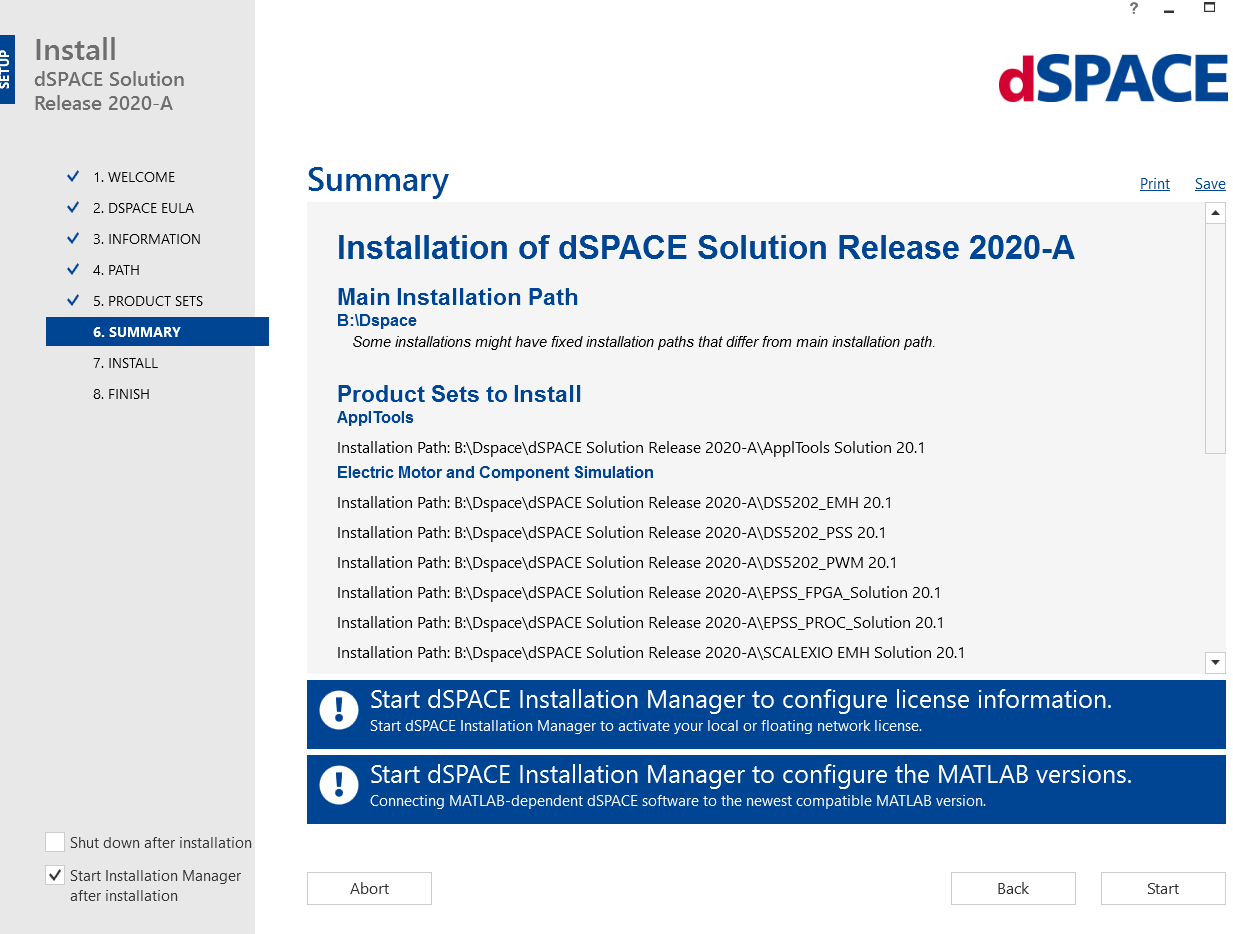Image resolution: width=1233 pixels, height=934 pixels.
Task: Toggle the checkbox next to INFORMATION step
Action: [x=72, y=238]
